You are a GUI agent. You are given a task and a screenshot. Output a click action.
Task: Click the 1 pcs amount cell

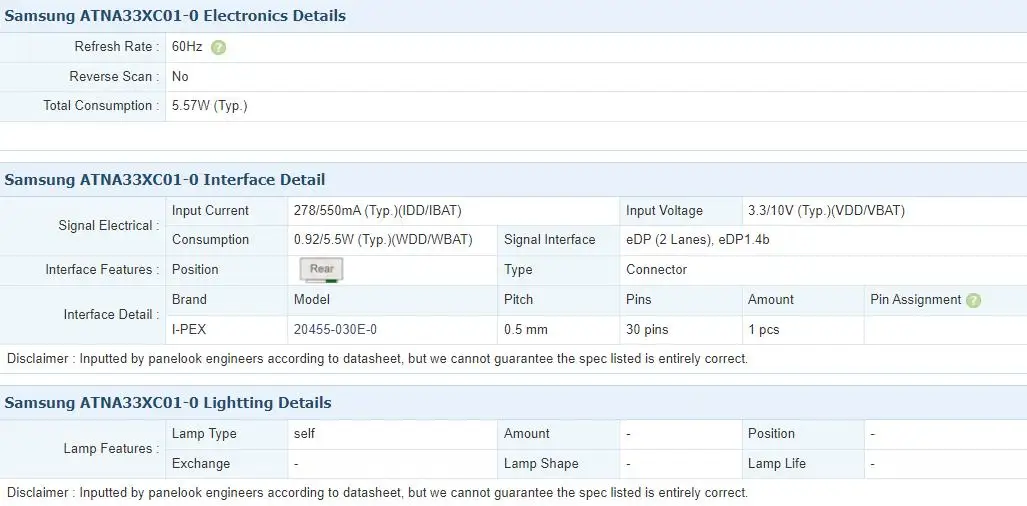click(x=764, y=329)
